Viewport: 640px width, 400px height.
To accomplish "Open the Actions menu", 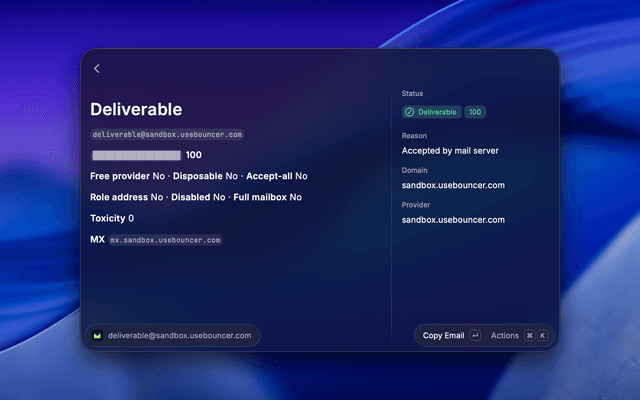I will pyautogui.click(x=504, y=336).
